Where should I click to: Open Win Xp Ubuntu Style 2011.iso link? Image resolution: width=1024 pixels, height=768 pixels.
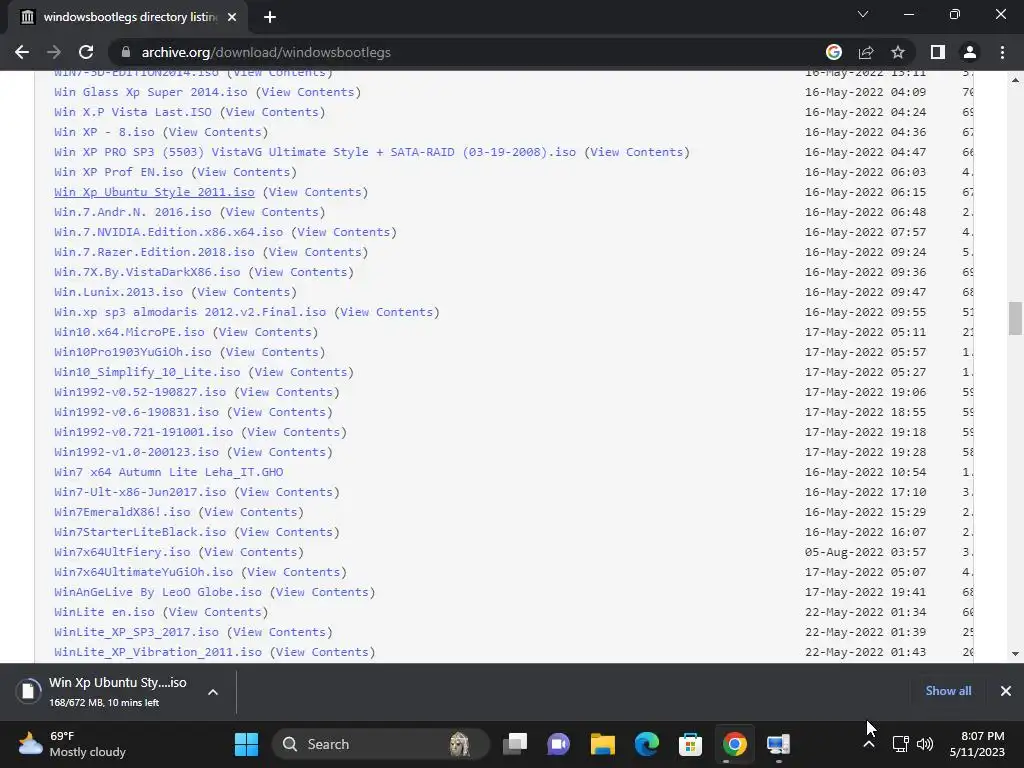point(154,192)
